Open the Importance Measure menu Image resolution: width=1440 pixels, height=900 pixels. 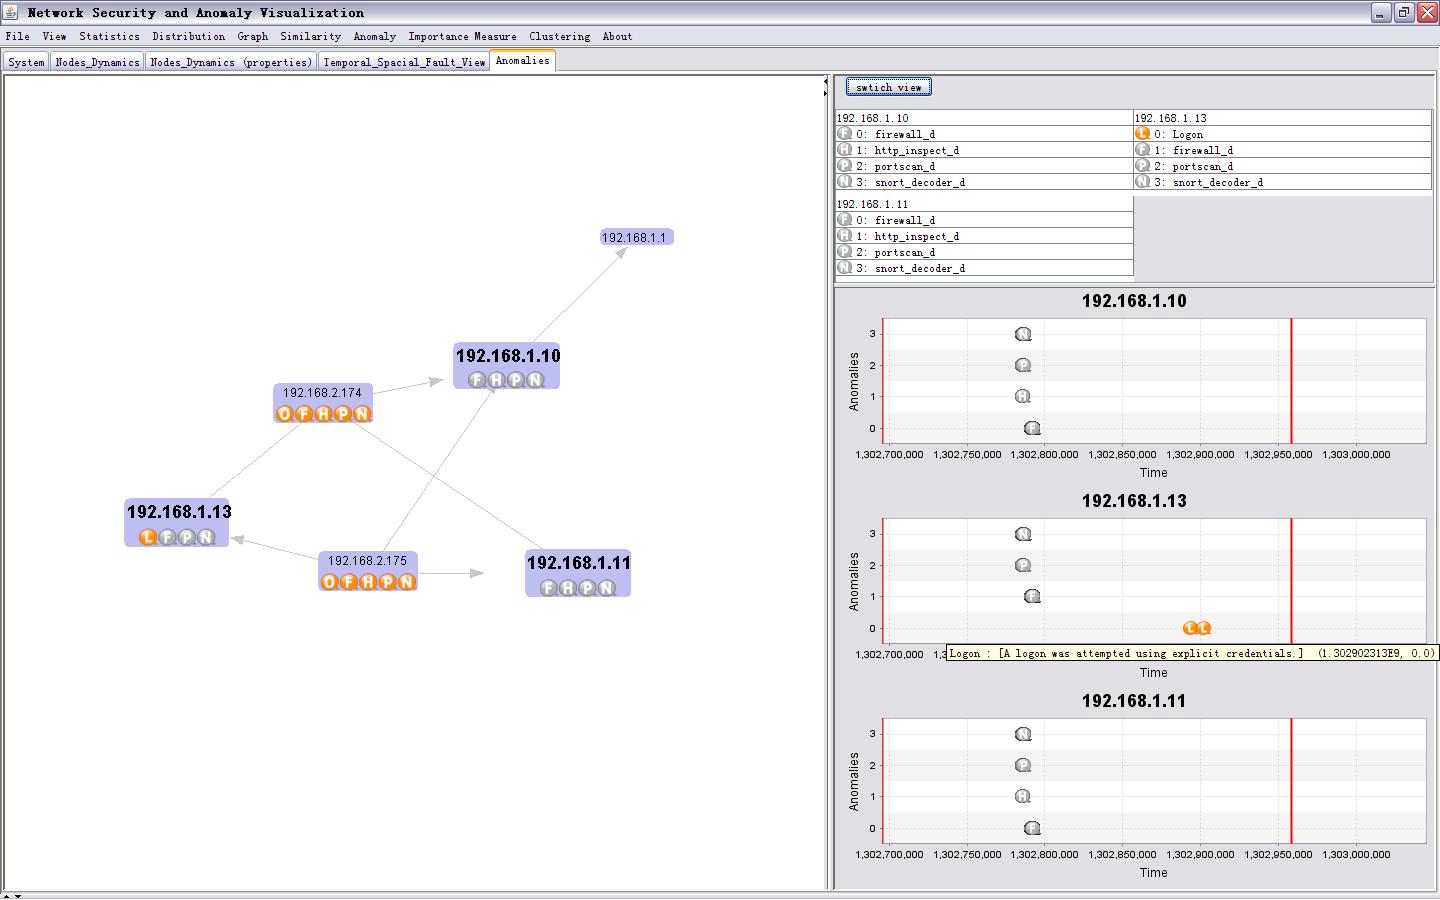click(x=462, y=36)
